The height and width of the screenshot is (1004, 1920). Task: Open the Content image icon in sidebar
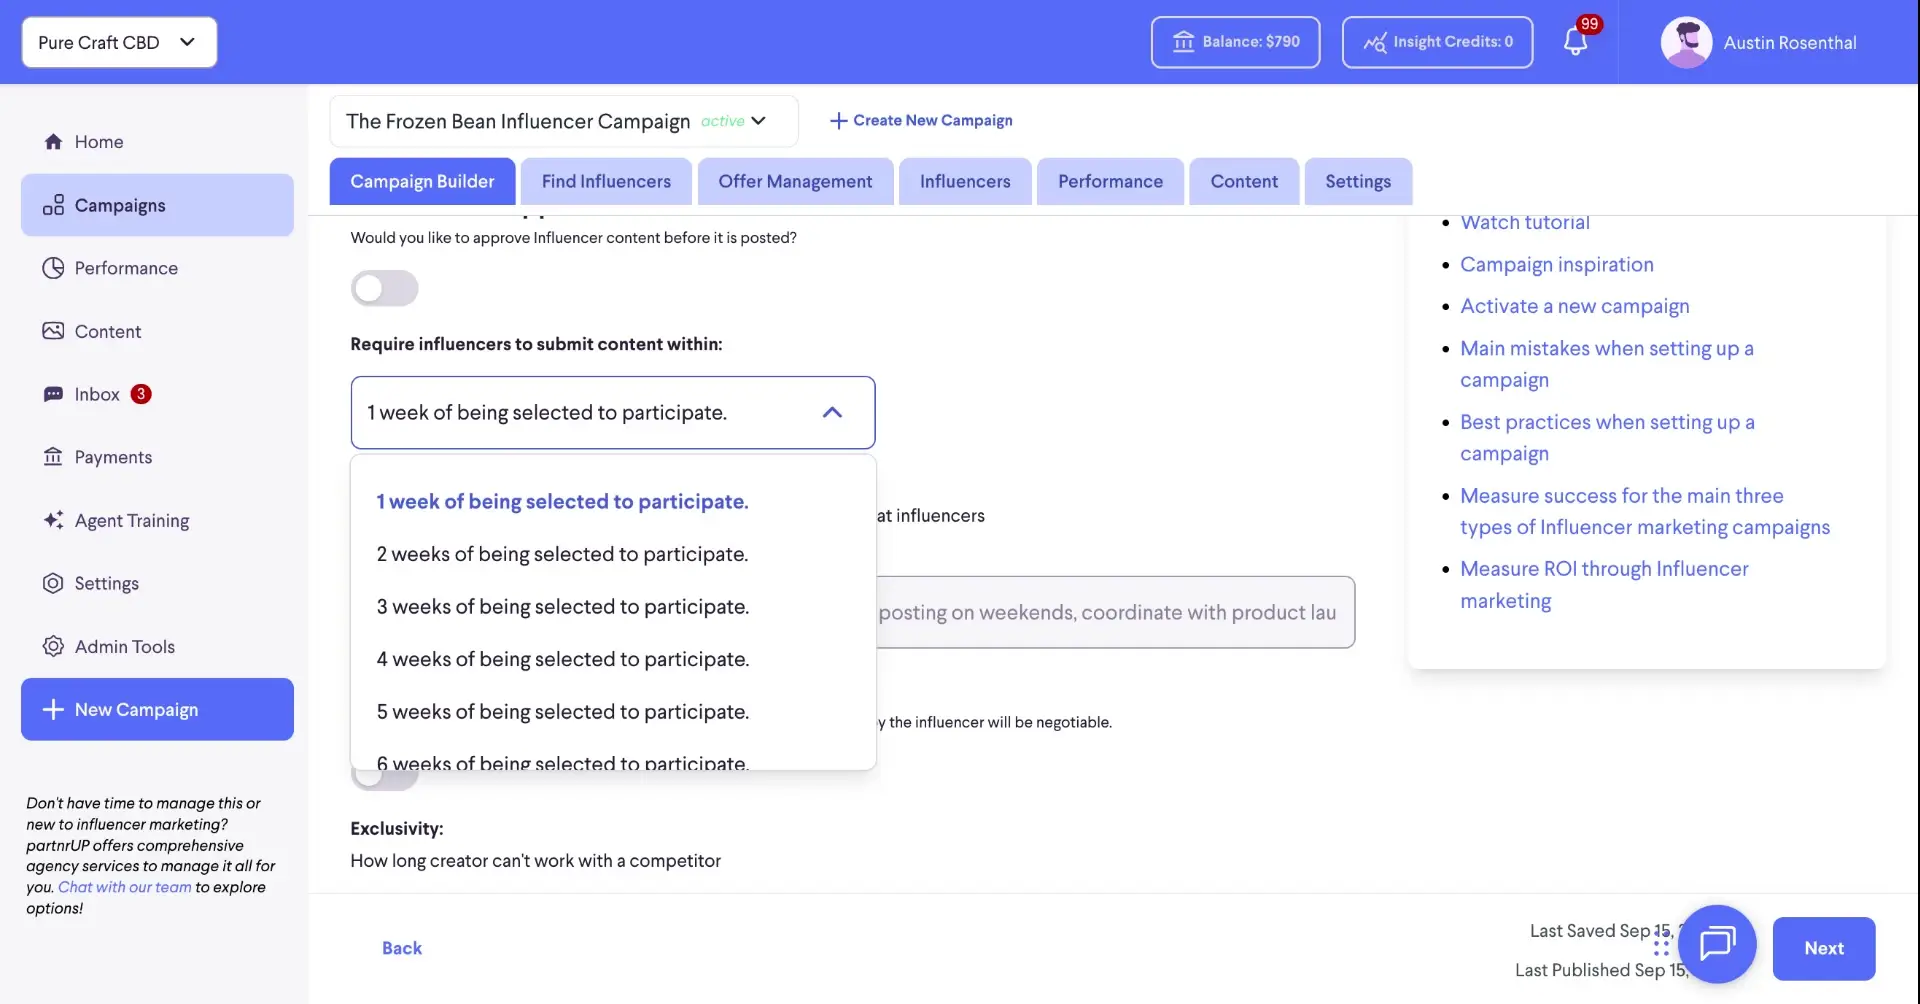coord(53,330)
